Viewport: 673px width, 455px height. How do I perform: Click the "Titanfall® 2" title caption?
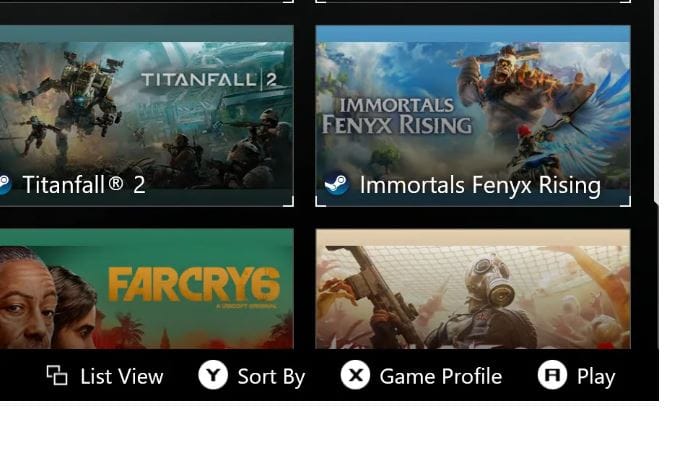click(x=84, y=185)
